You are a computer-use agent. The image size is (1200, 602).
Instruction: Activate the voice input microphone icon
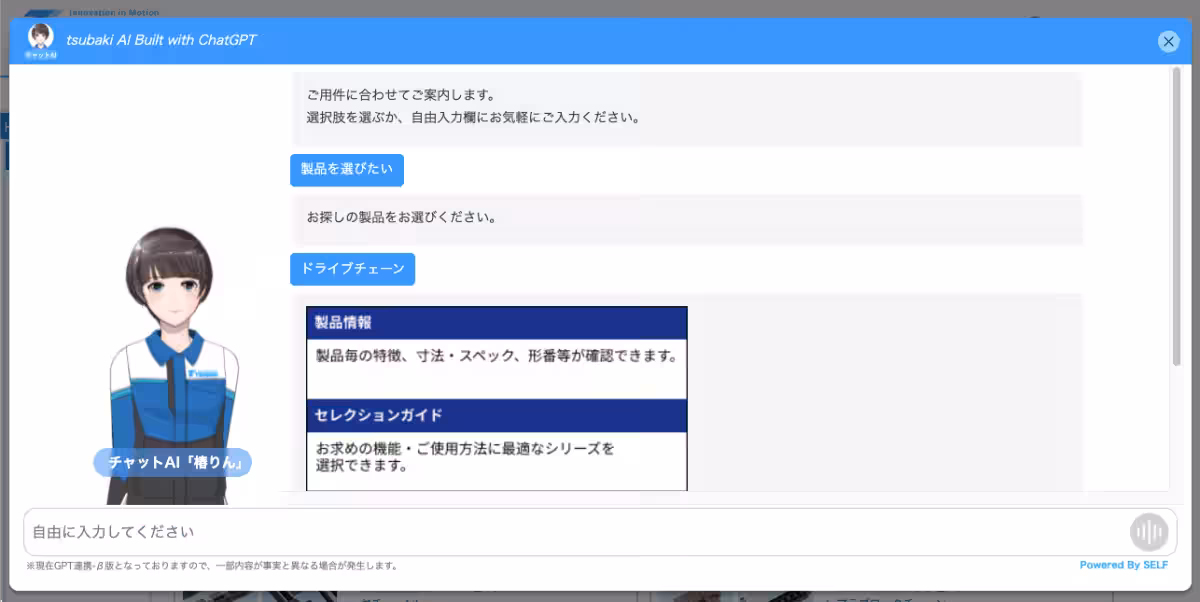tap(1148, 532)
